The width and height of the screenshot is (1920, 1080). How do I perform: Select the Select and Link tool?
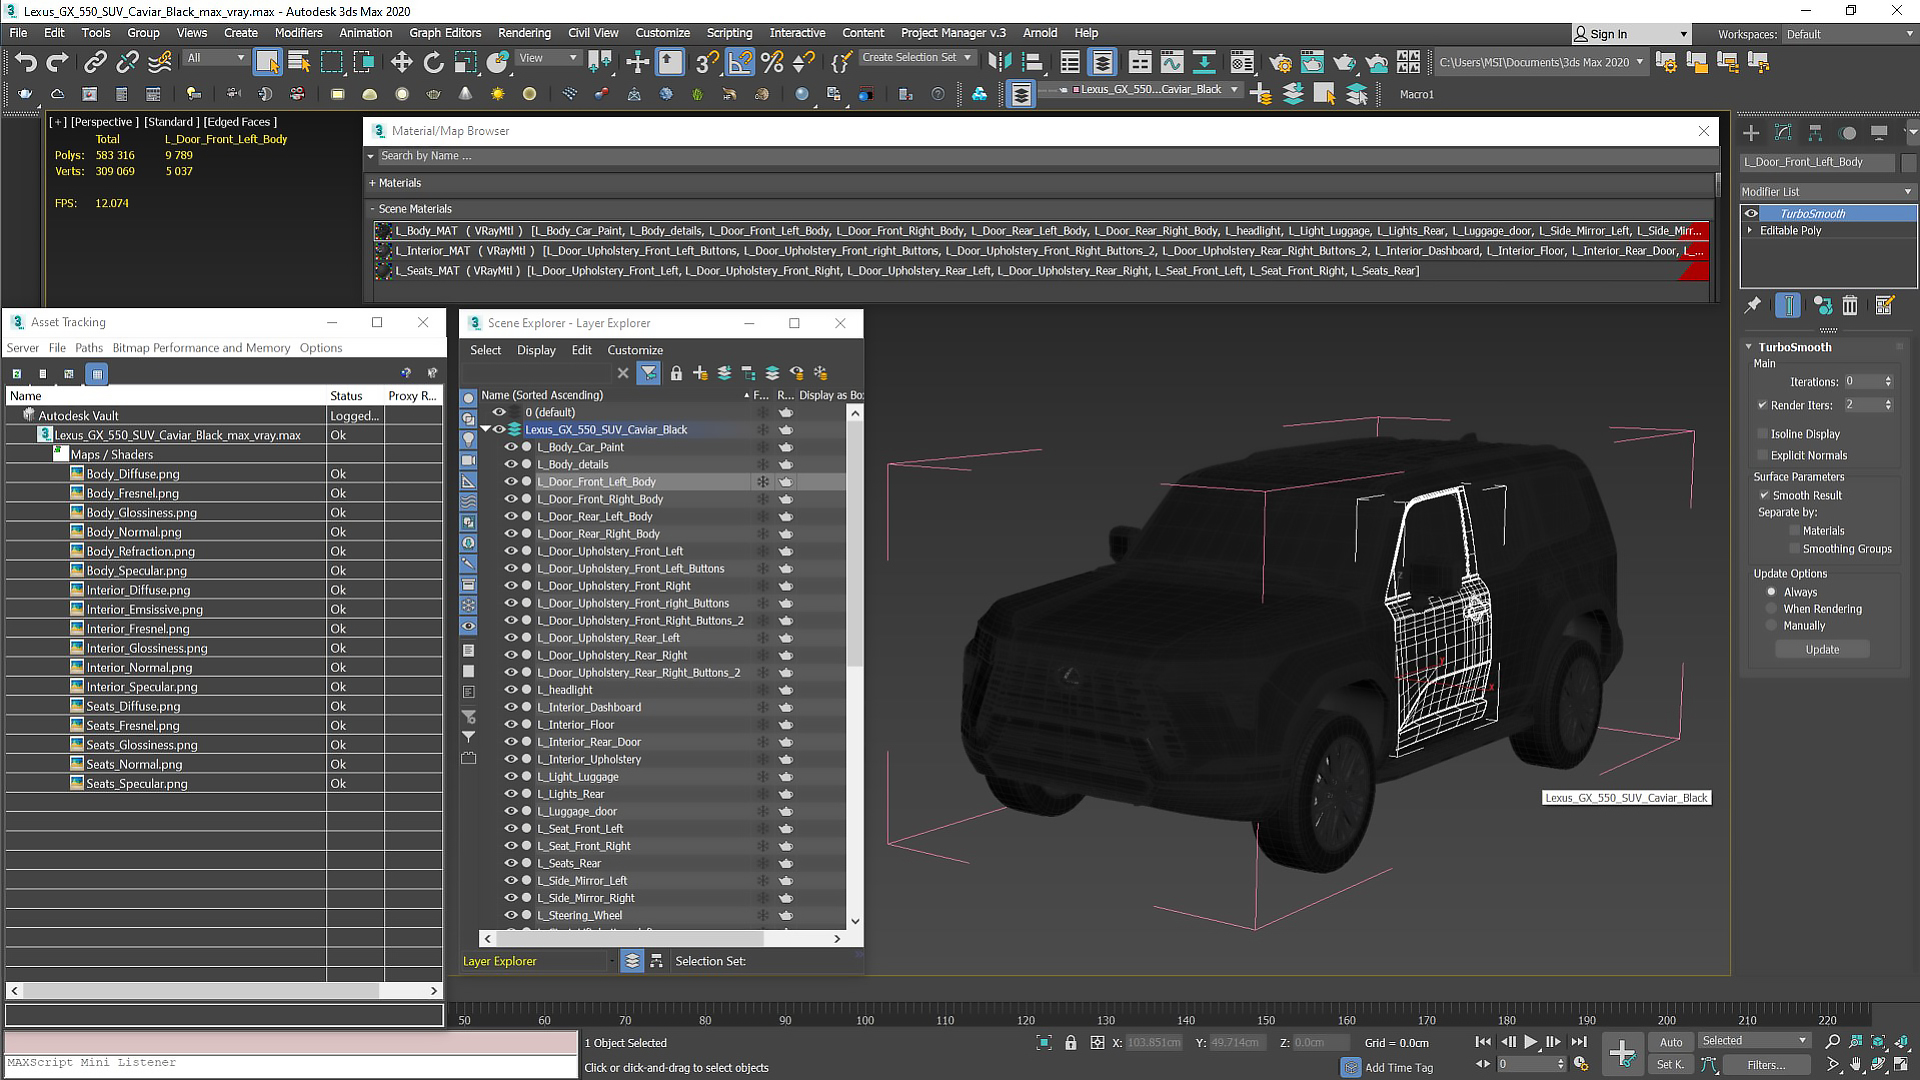tap(95, 62)
